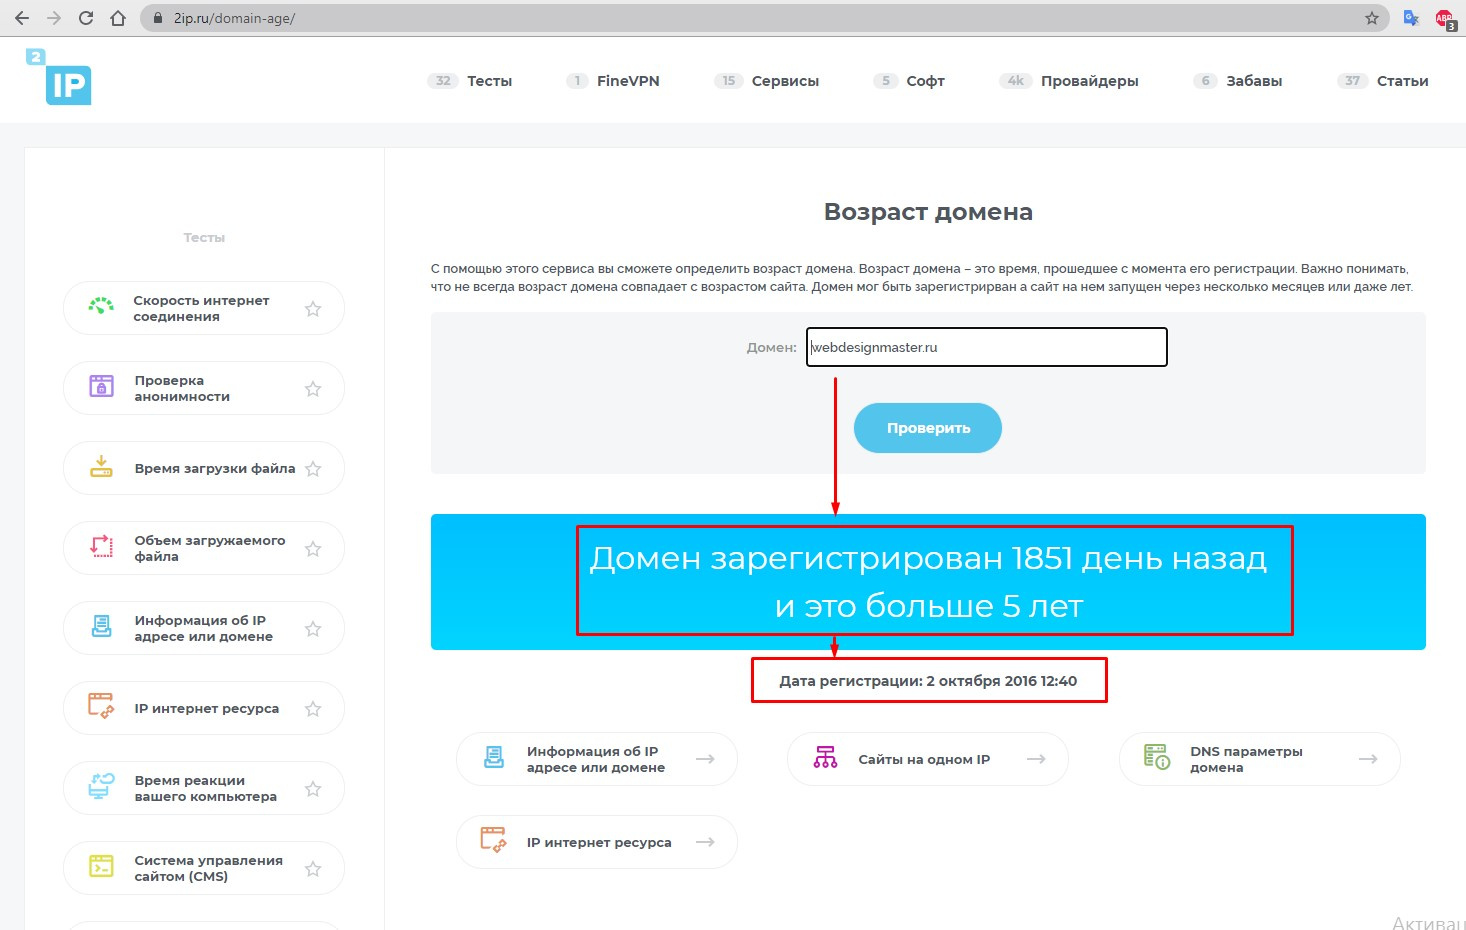Click the arrow on Сайты на одном IP card
This screenshot has height=930, width=1466.
pos(1036,759)
